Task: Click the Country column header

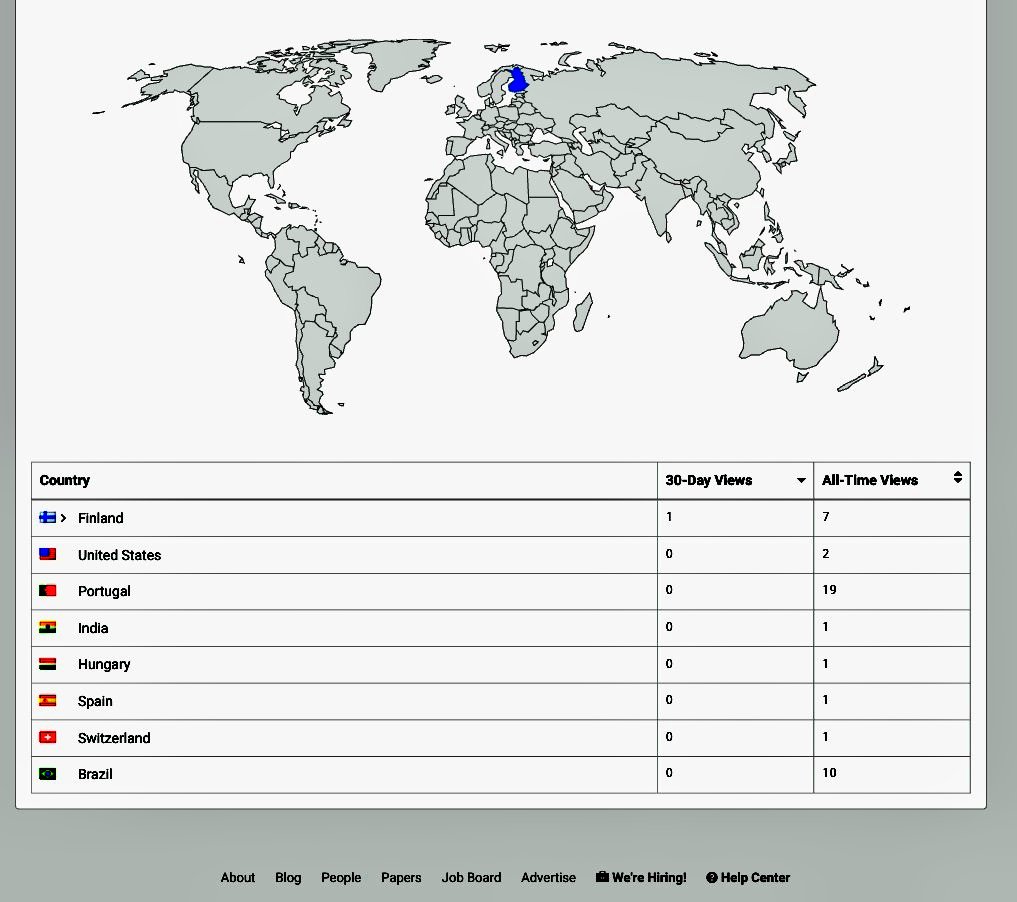Action: 64,481
